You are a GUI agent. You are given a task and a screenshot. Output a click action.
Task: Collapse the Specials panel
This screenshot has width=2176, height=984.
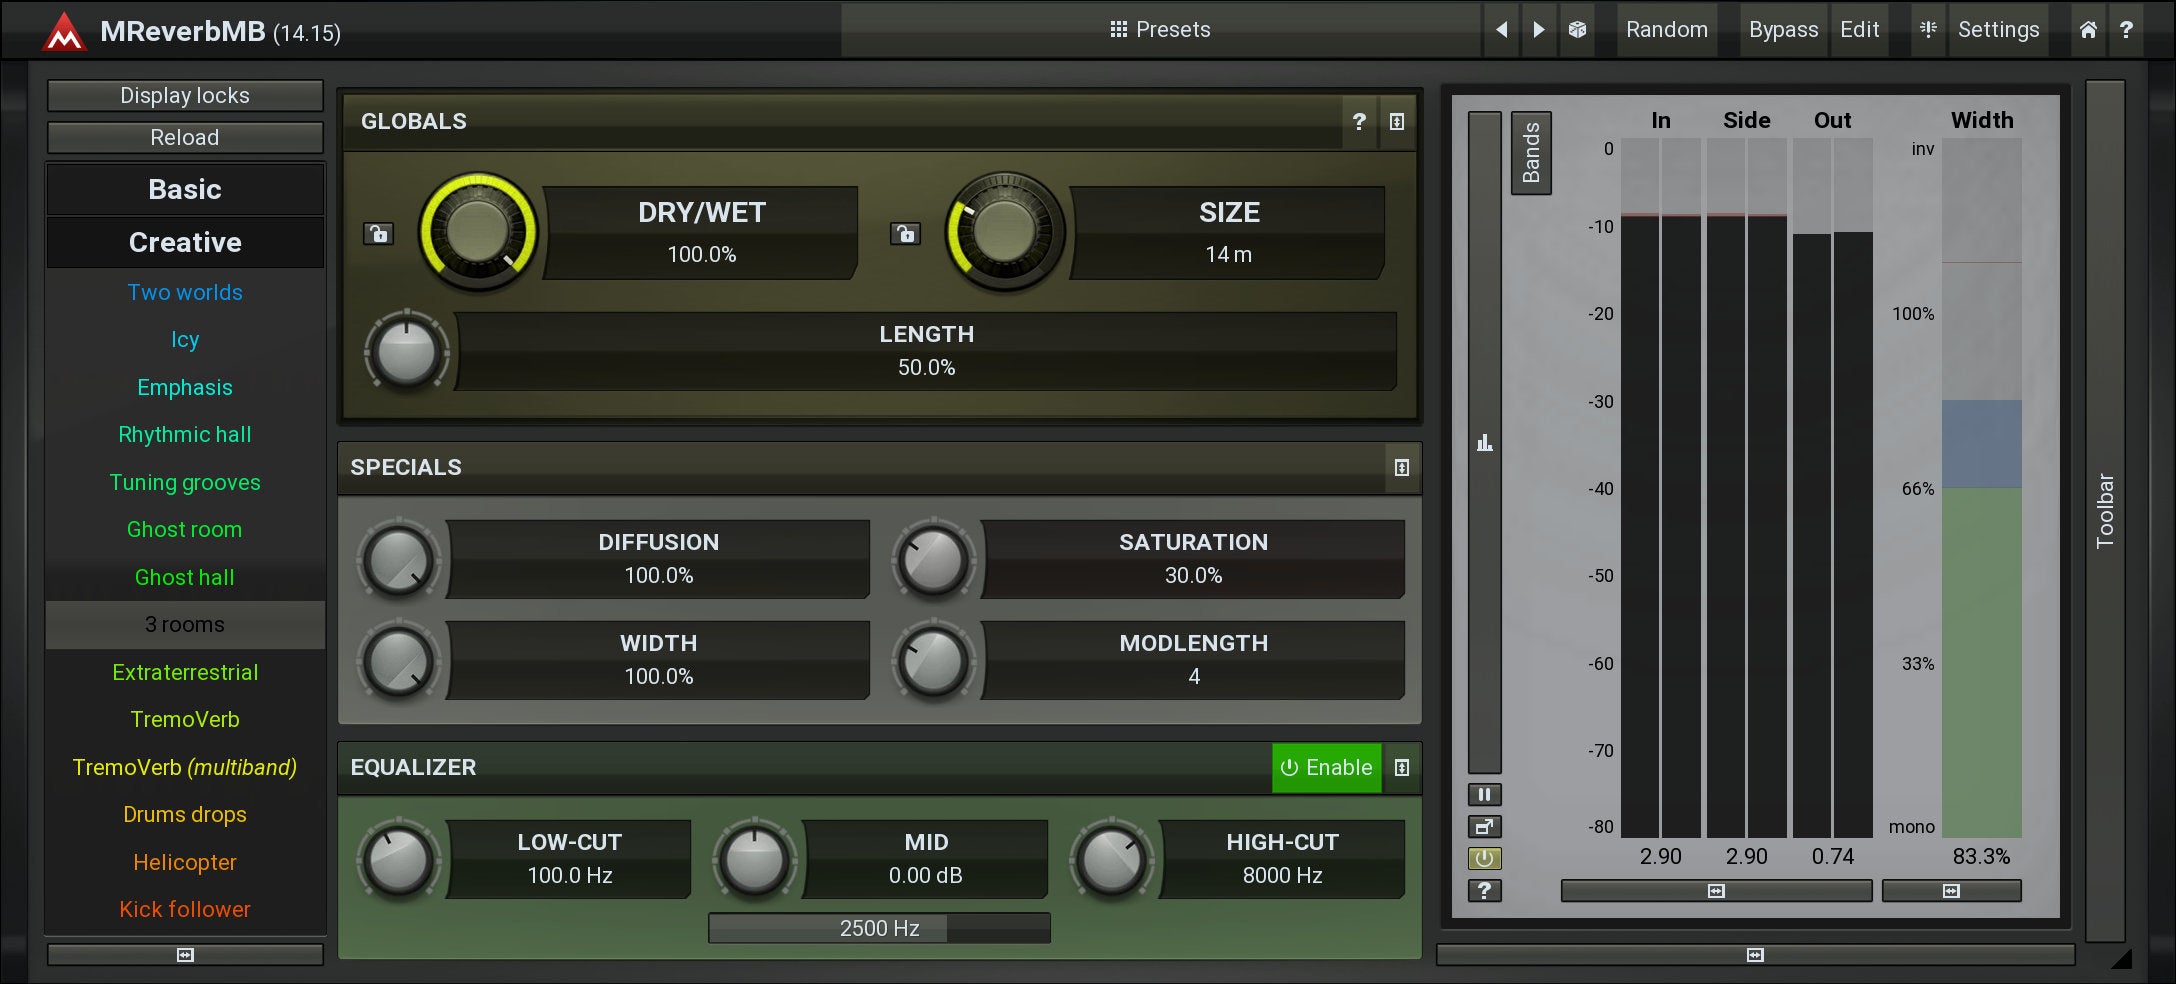[1402, 468]
